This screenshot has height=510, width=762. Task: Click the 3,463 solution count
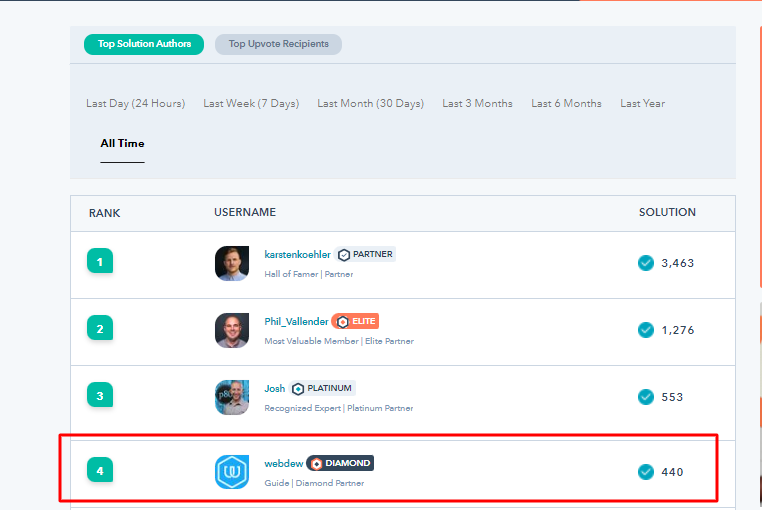pyautogui.click(x=677, y=263)
